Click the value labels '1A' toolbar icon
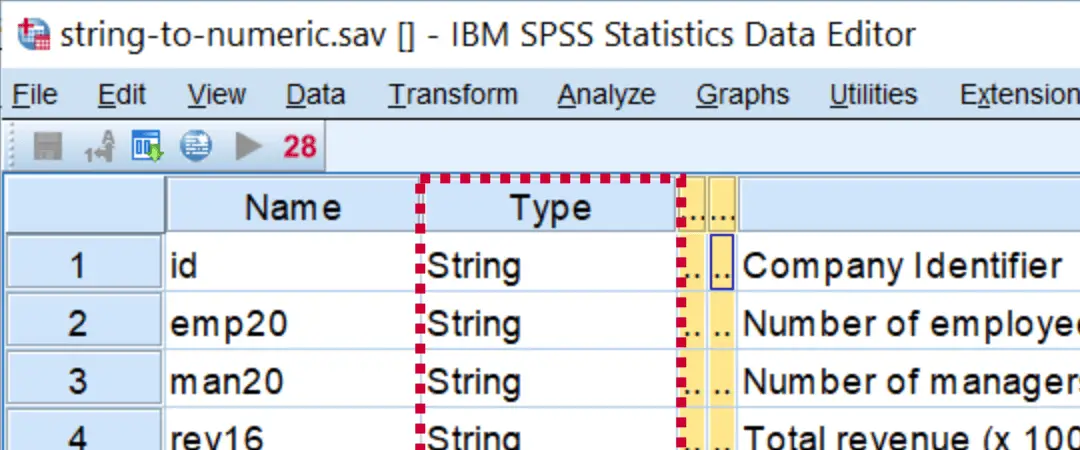 click(98, 148)
